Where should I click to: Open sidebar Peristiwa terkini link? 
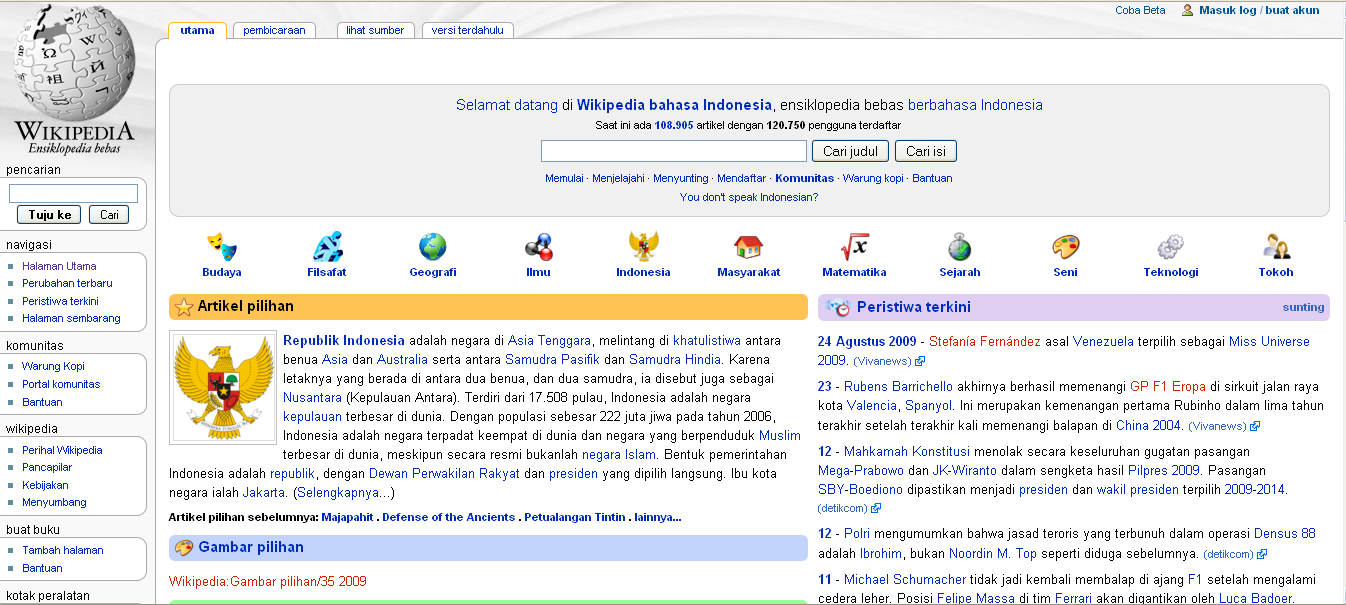coord(60,301)
